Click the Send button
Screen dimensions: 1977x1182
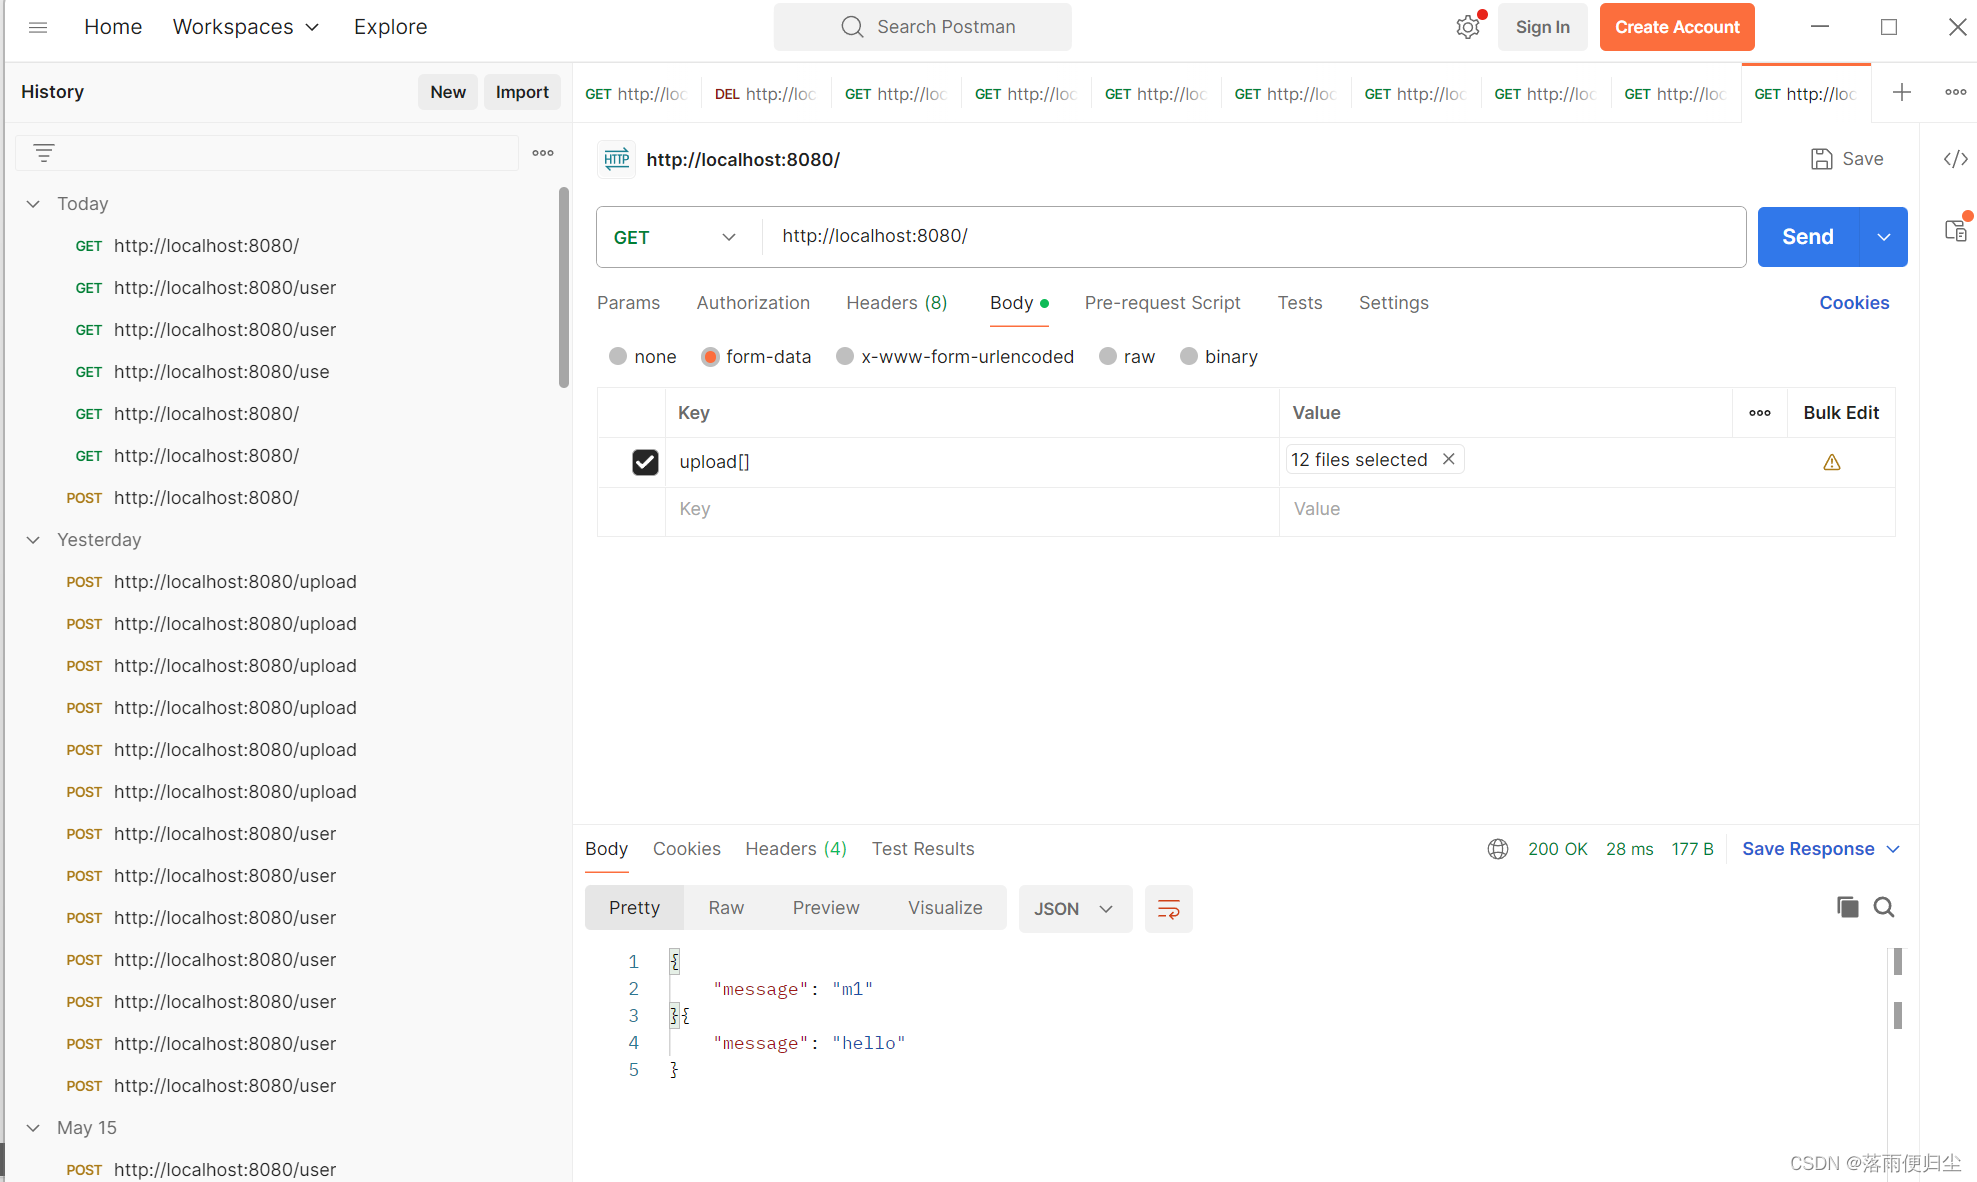pos(1808,237)
